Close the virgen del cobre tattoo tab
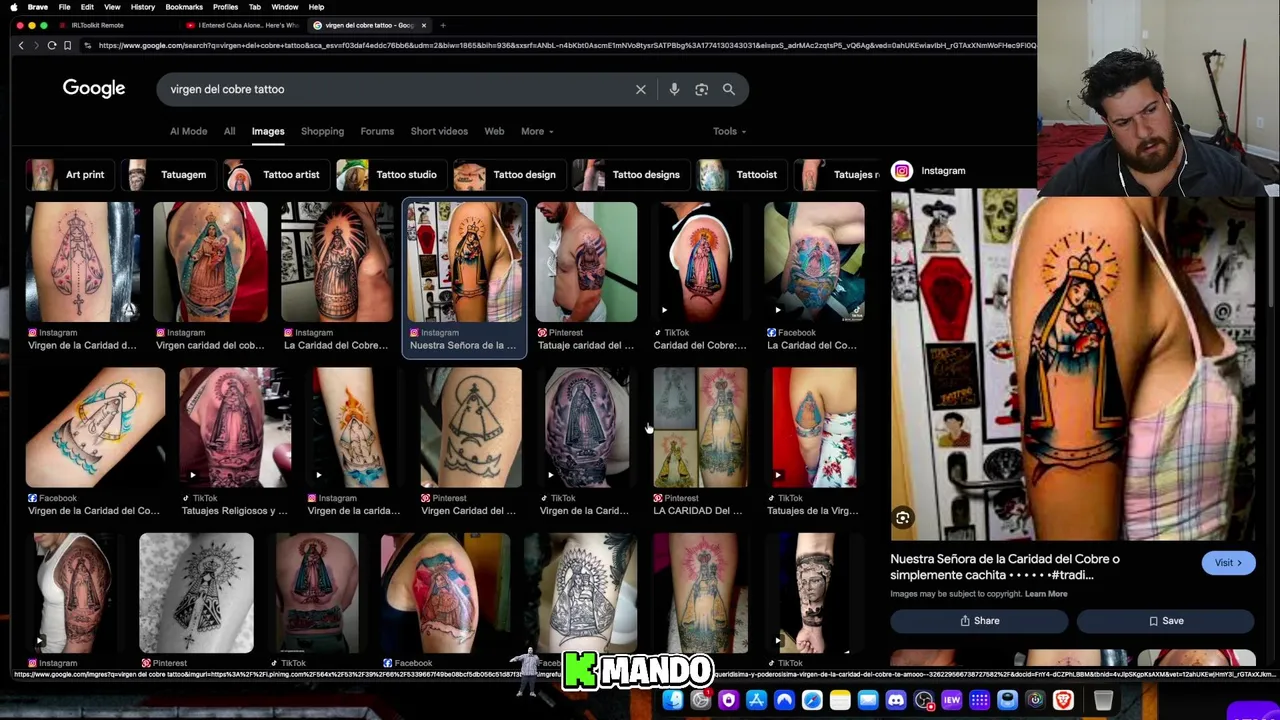Screen dimensions: 1280x720 tap(423, 25)
